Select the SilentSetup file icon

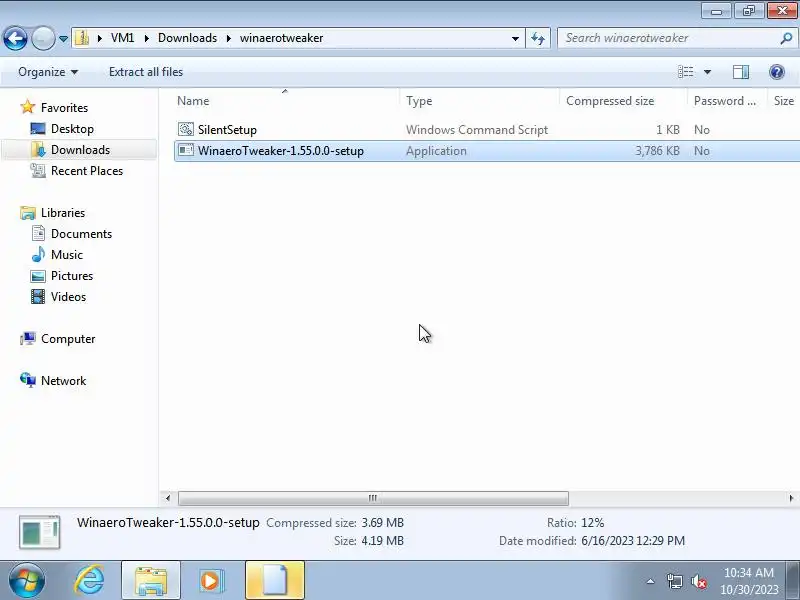point(186,130)
